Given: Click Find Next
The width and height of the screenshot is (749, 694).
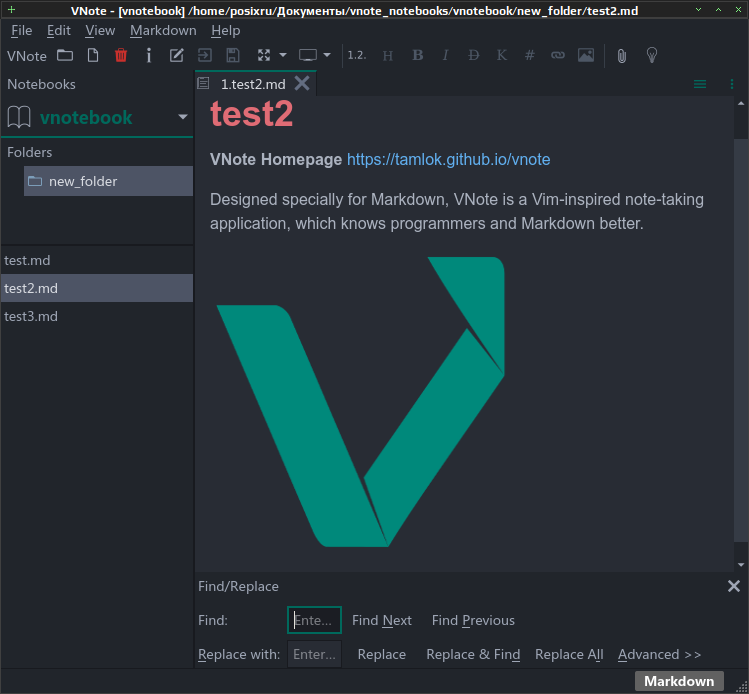Looking at the screenshot, I should [382, 620].
